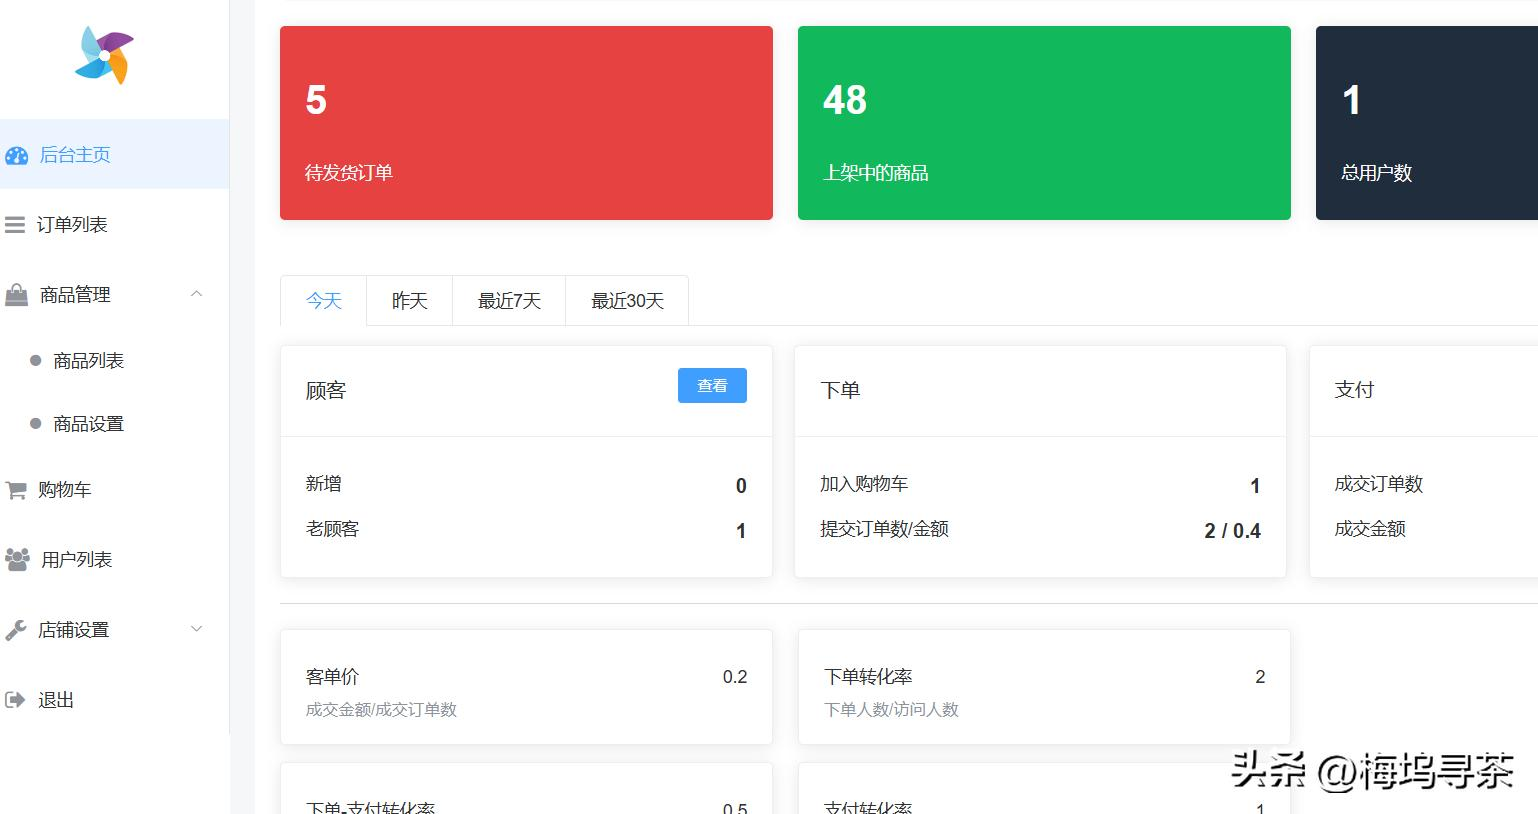Select the 最近7天 tab

(509, 301)
